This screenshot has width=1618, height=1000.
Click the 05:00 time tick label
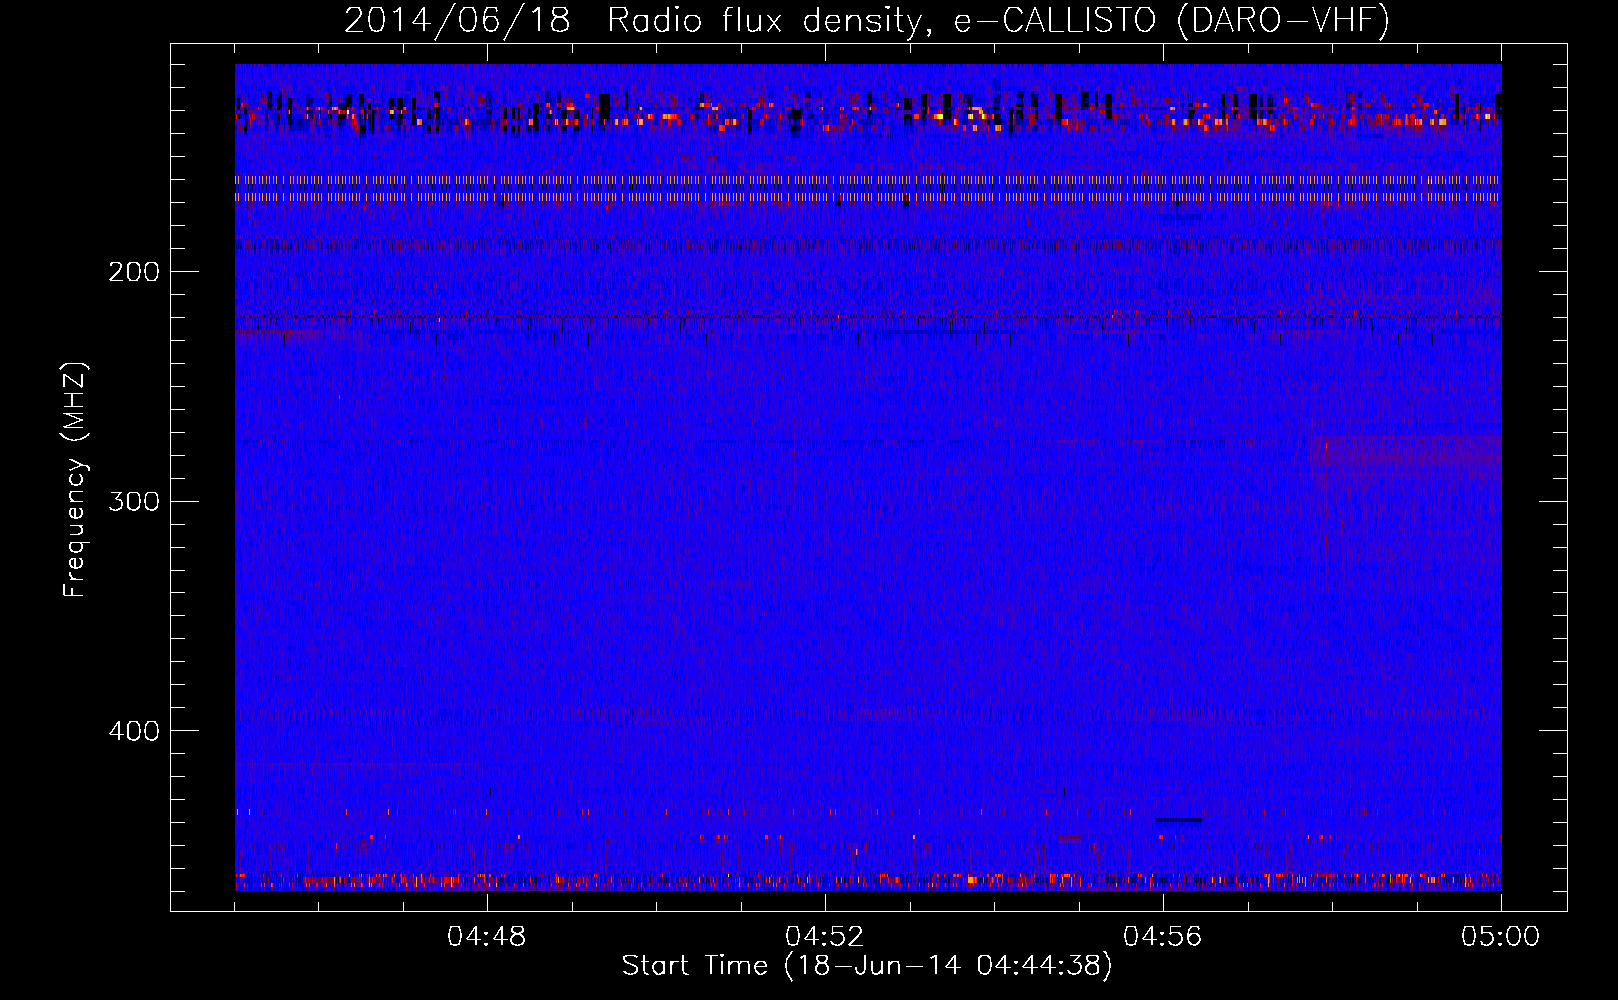(1500, 937)
